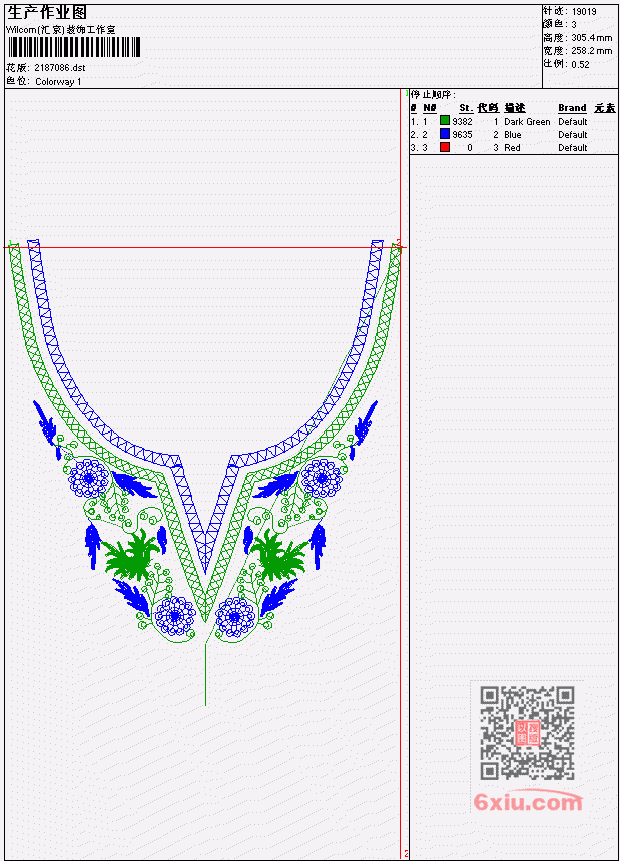Click the Wilcom studio name line
This screenshot has height=861, width=620.
click(x=60, y=30)
